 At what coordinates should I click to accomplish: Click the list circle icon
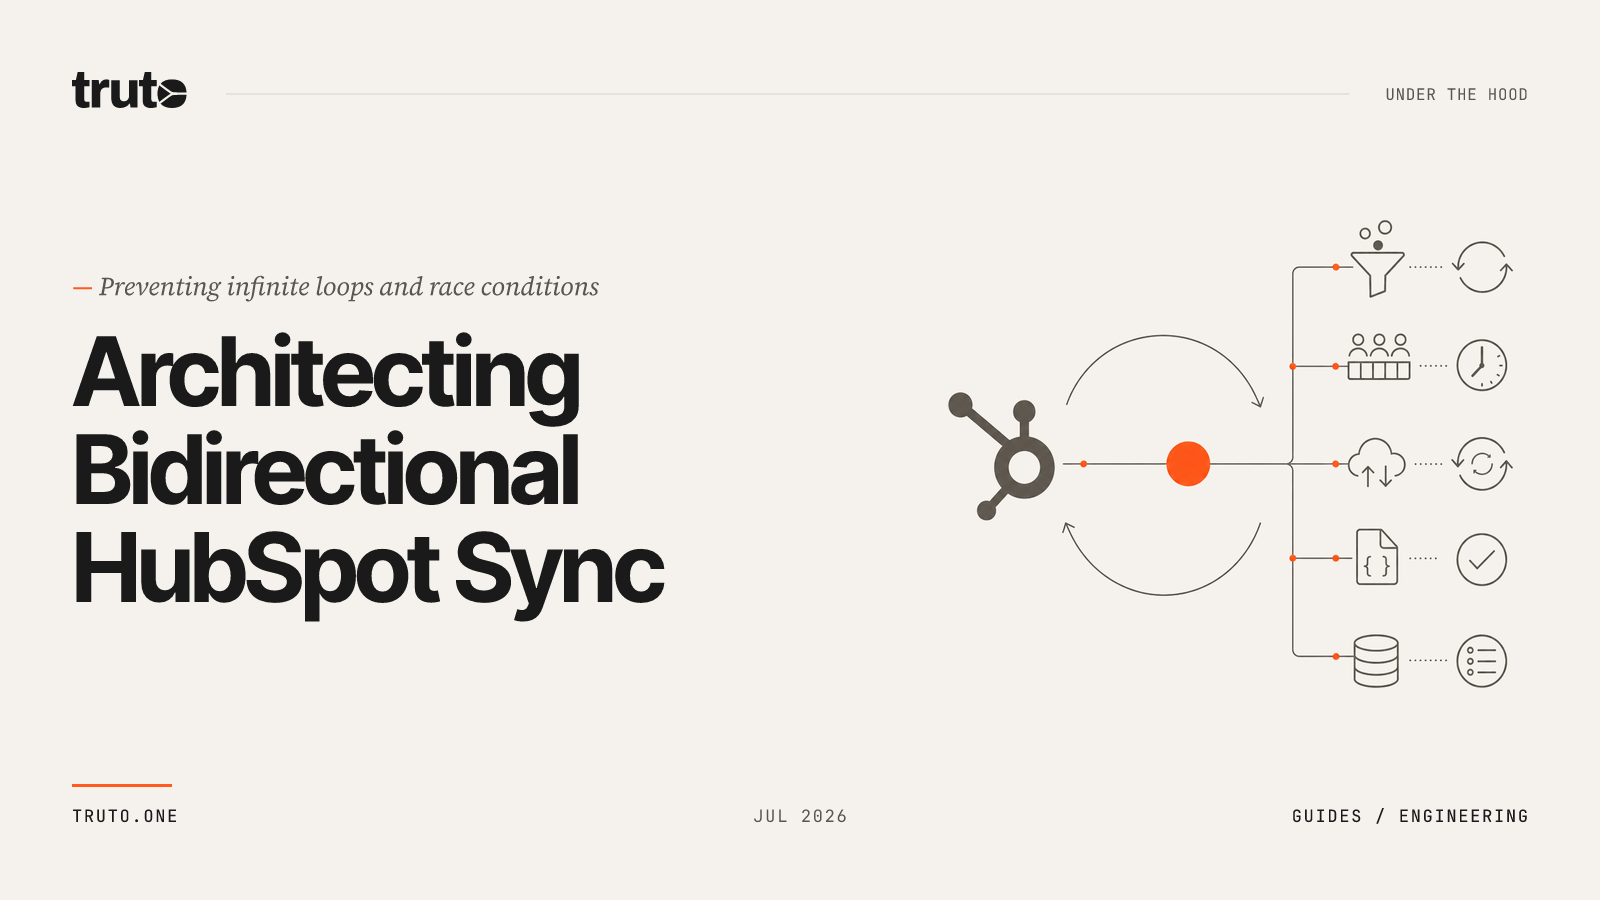1482,661
